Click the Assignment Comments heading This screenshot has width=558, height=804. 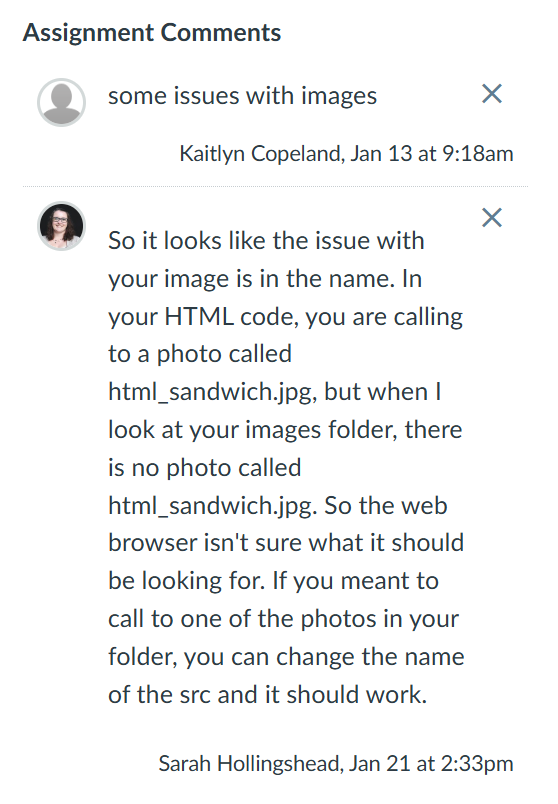coord(152,32)
